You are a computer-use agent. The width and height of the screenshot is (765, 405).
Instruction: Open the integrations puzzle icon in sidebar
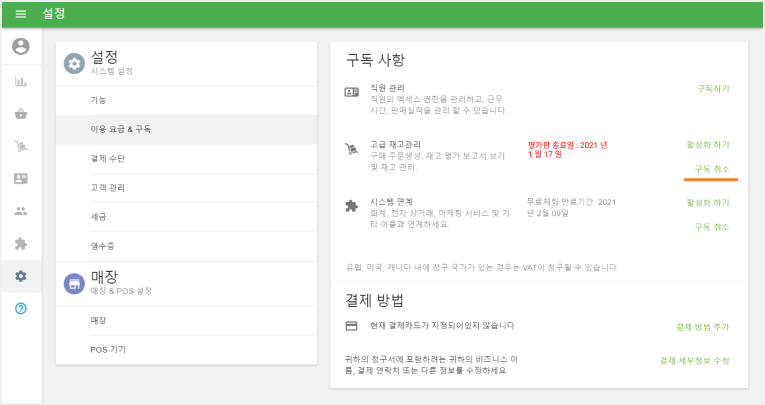[21, 243]
